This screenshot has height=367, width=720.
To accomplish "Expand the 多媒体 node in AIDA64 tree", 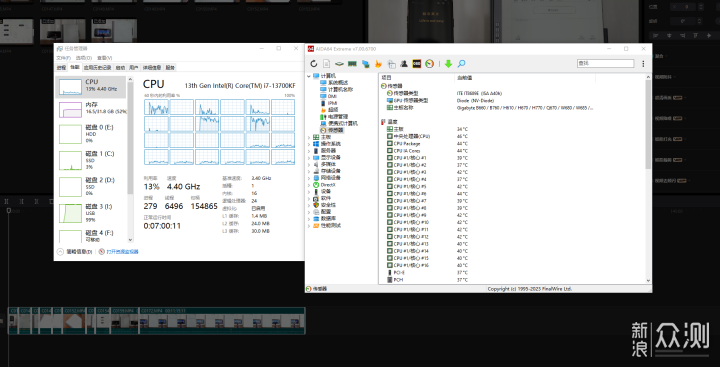I will coord(309,164).
